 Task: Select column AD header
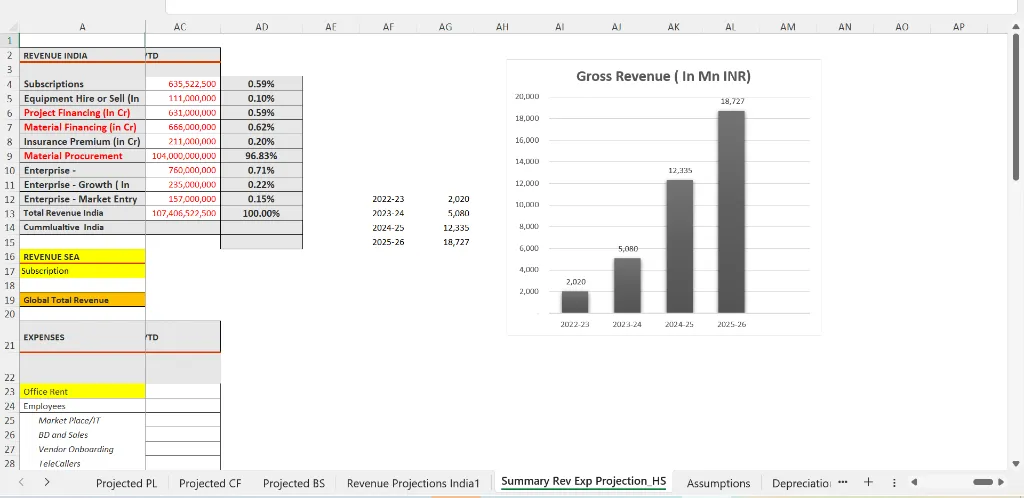[262, 27]
